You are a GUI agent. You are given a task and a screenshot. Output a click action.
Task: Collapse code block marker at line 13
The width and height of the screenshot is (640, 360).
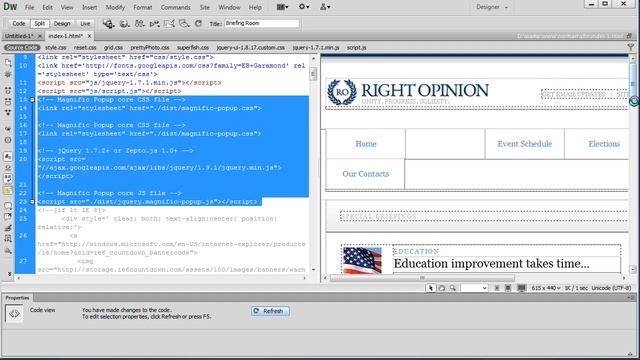[x=32, y=100]
